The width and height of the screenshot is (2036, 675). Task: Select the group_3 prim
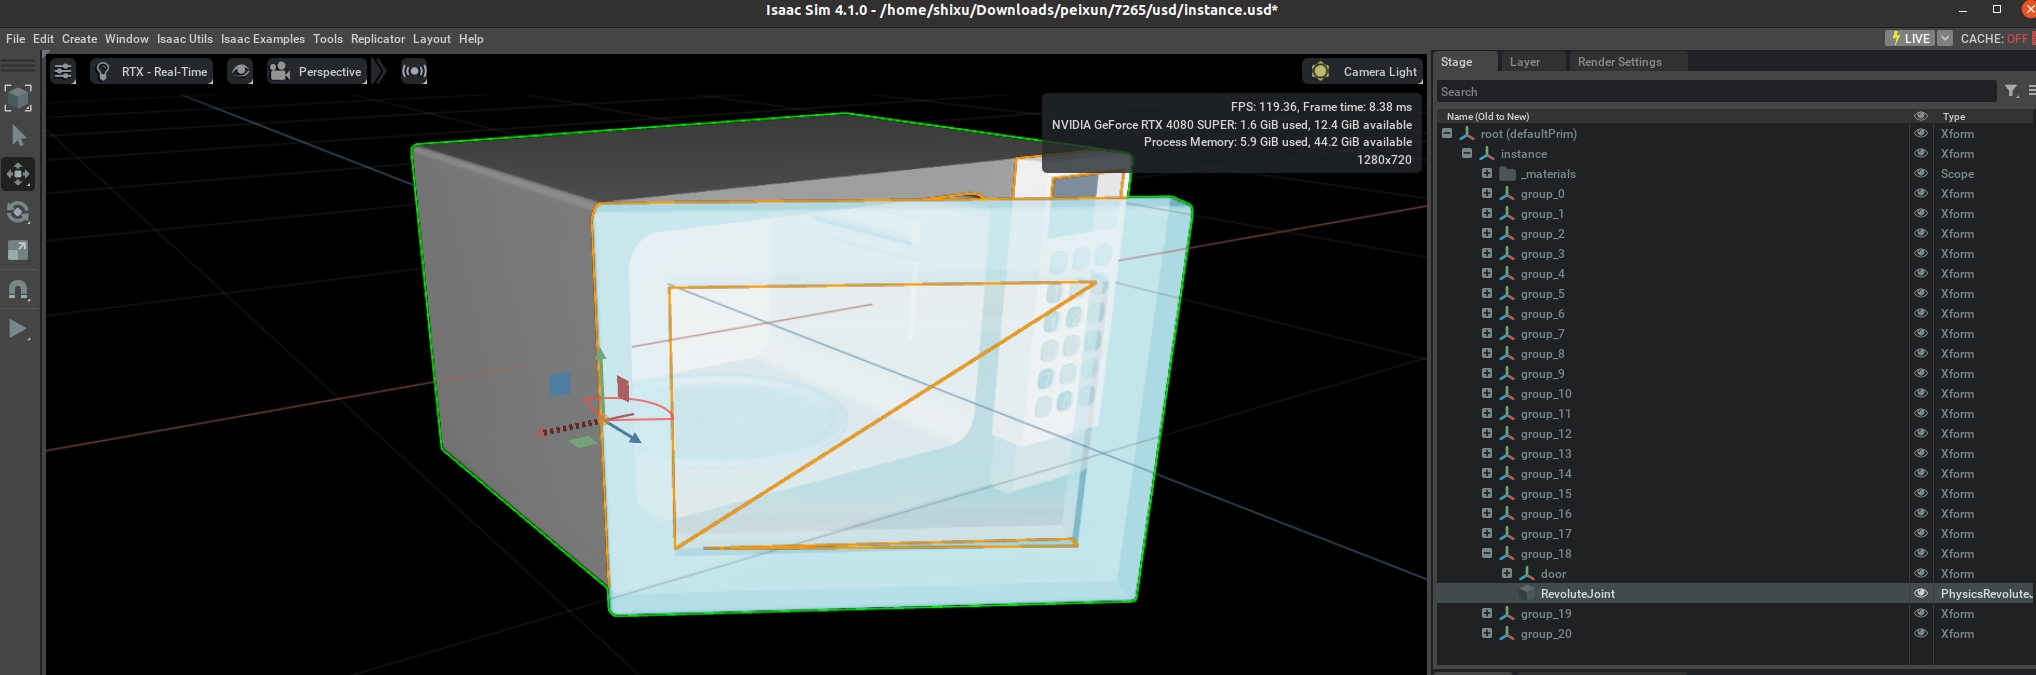click(1542, 254)
